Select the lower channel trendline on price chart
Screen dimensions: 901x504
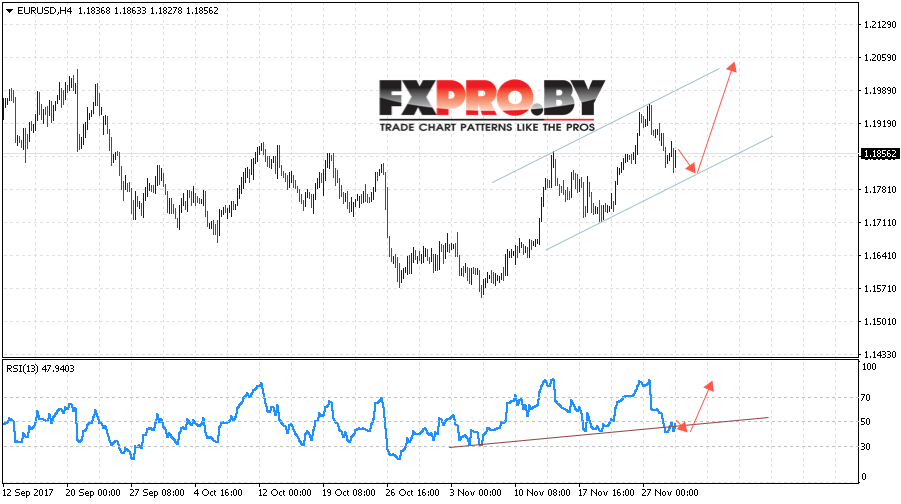tap(659, 193)
